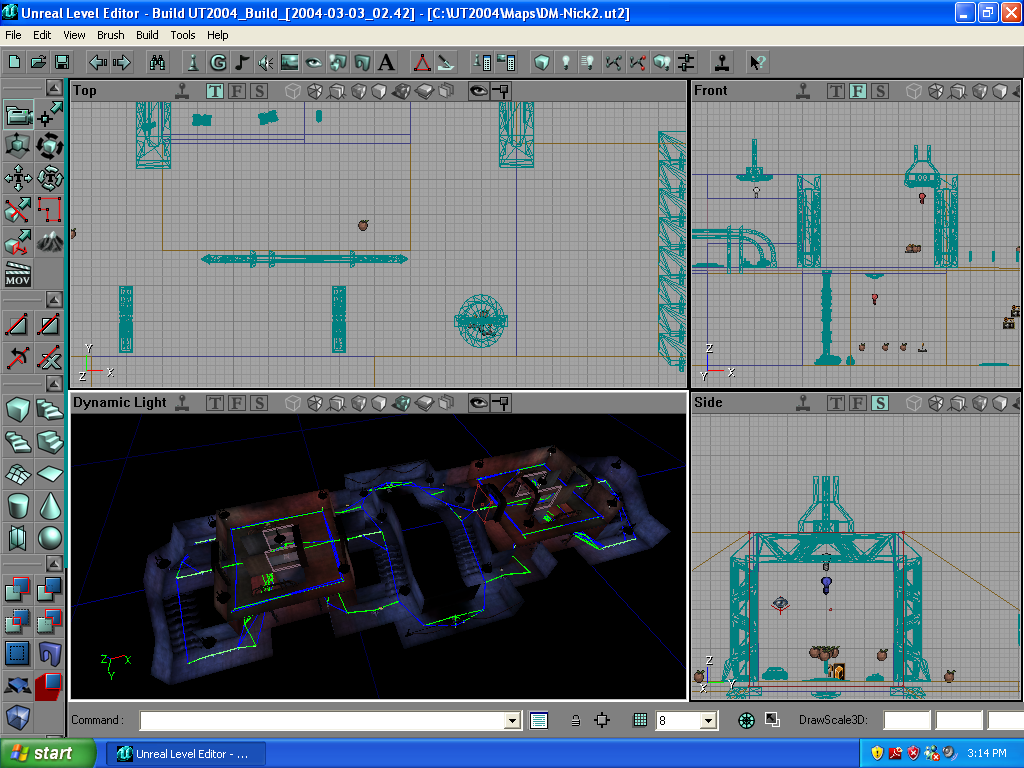Click inside the Command input field
Screen dimensions: 1024x768
[323, 720]
